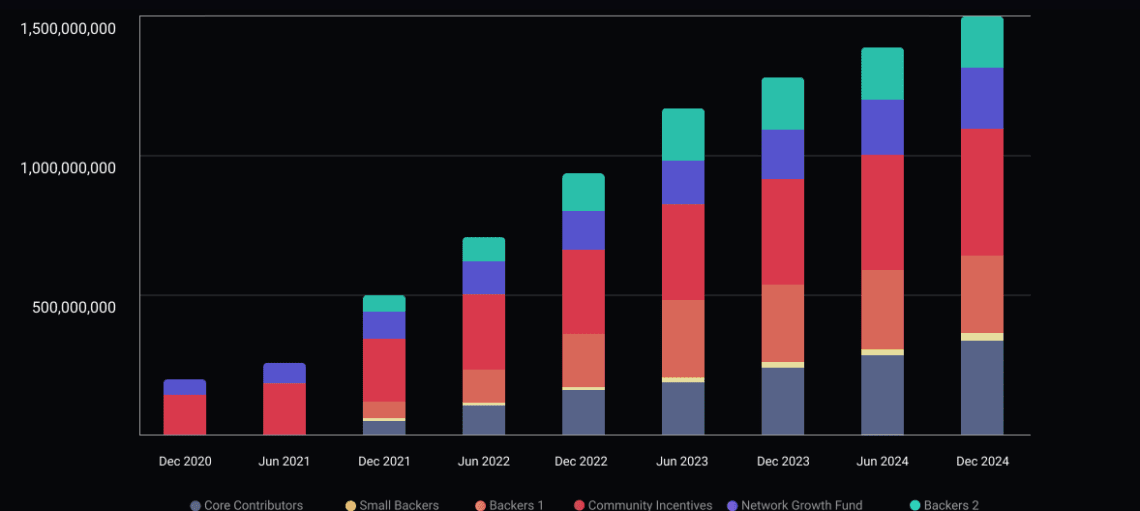Screen dimensions: 1140x511
Task: Toggle the Network Growth Fund label
Action: click(x=802, y=505)
